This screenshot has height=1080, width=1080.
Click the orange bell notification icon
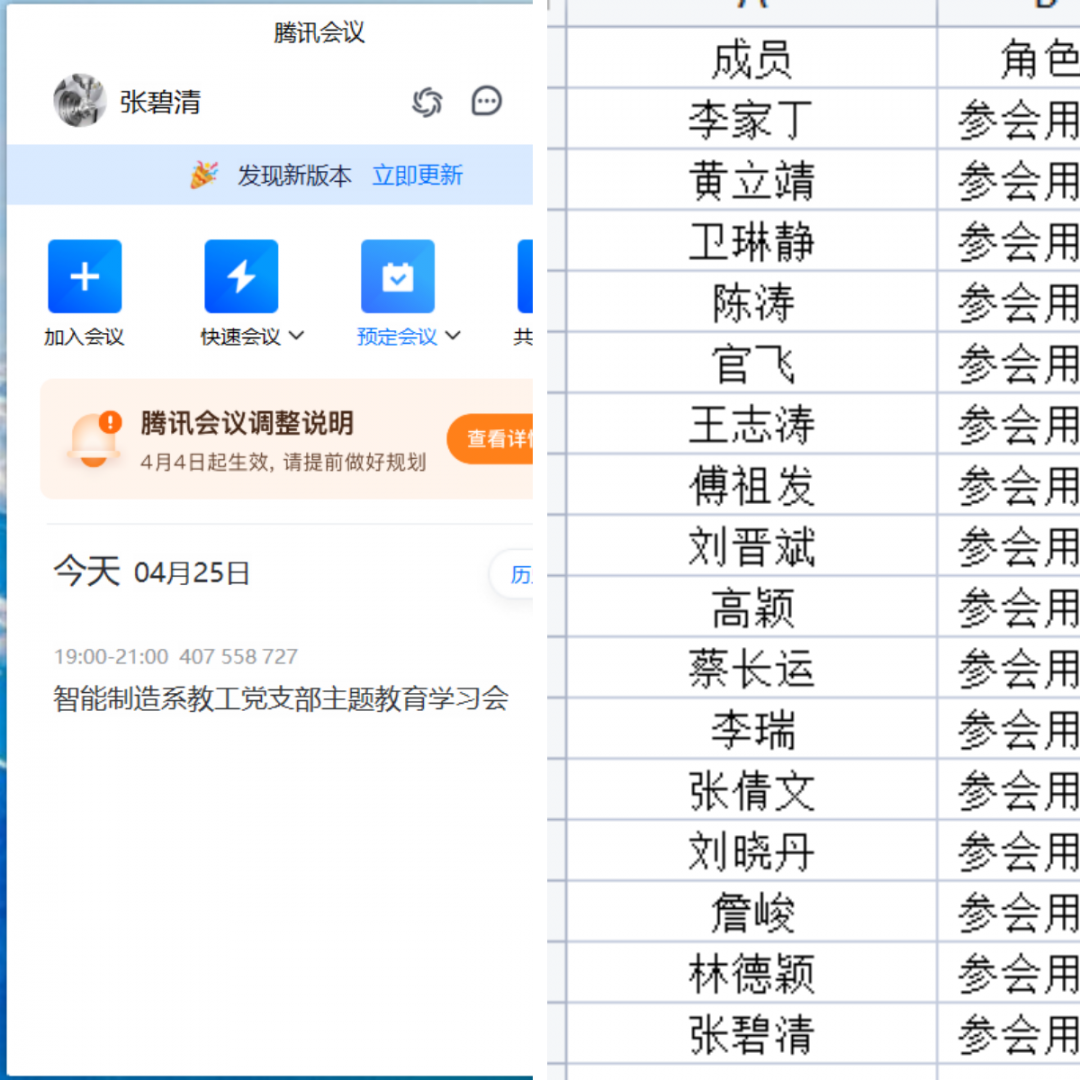tap(94, 438)
